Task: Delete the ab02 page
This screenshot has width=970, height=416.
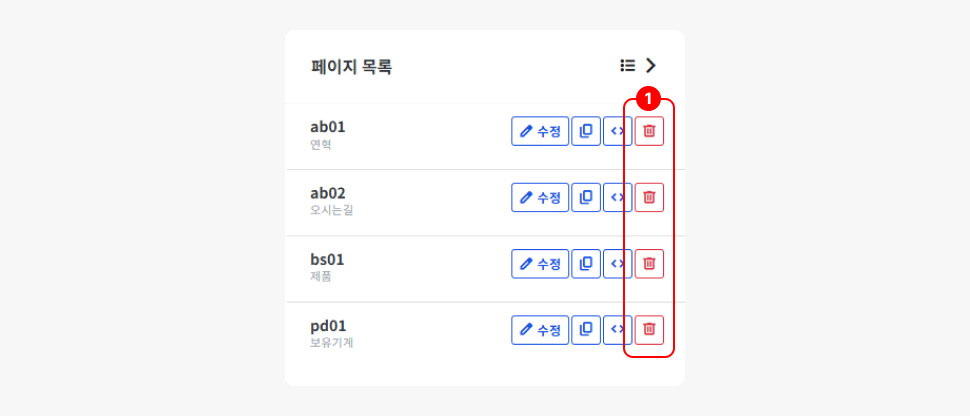Action: pyautogui.click(x=649, y=197)
